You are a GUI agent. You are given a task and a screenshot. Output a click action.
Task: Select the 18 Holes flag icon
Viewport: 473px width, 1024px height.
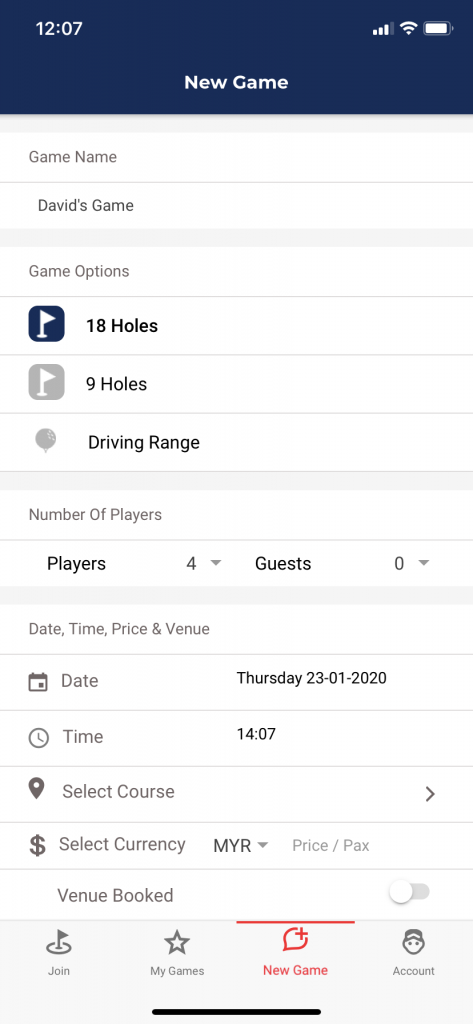coord(46,324)
